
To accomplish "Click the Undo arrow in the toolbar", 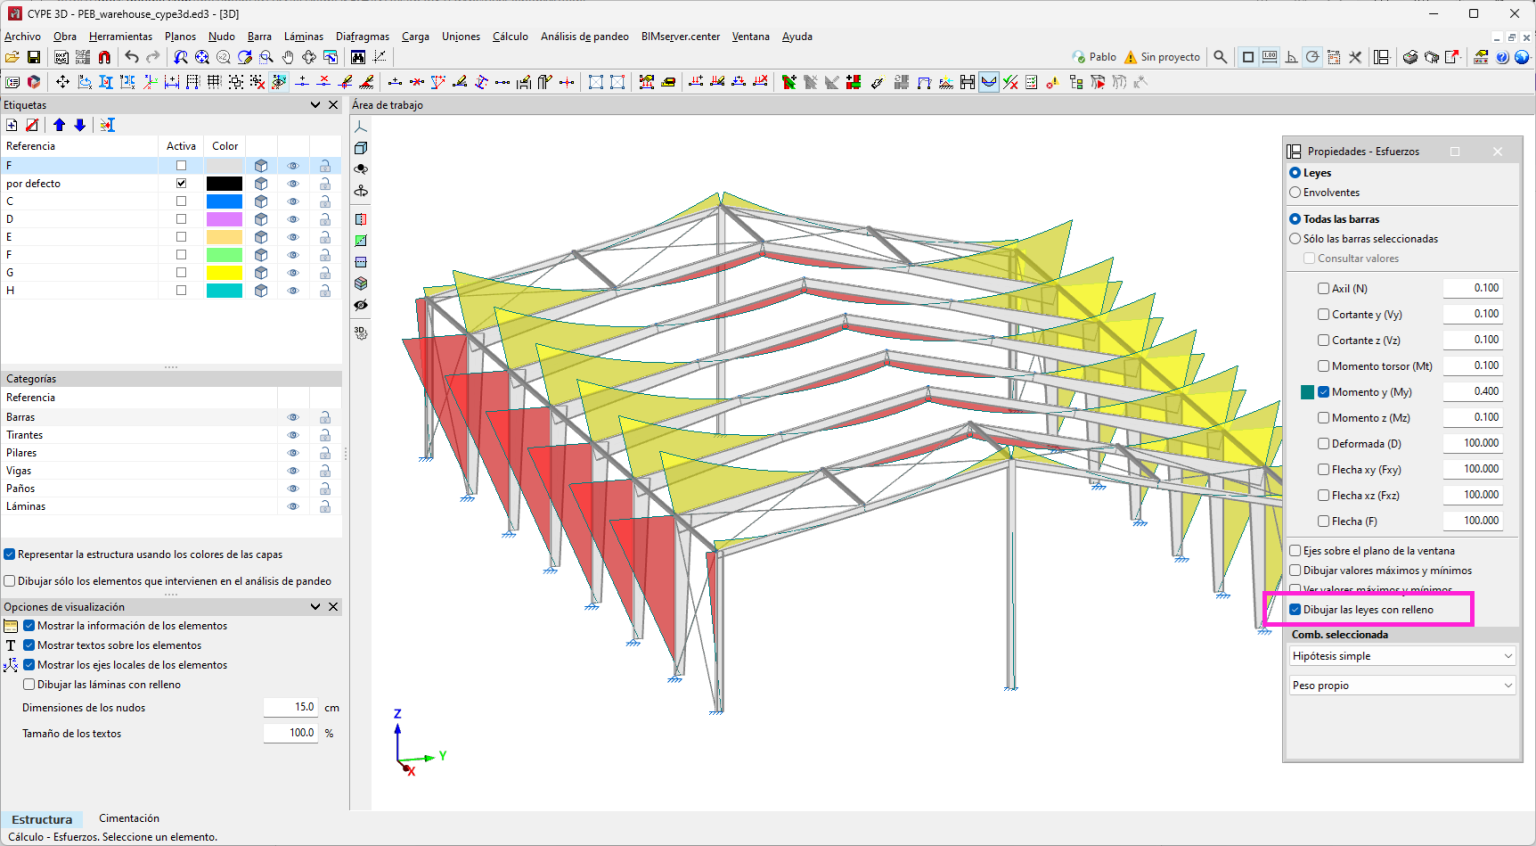I will point(131,58).
